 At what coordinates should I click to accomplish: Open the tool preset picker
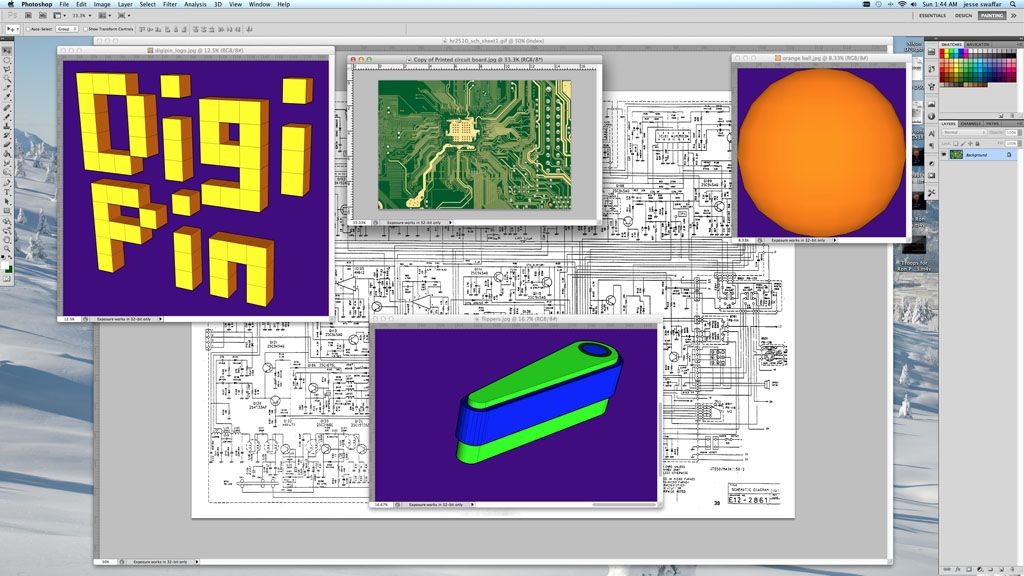click(12, 29)
